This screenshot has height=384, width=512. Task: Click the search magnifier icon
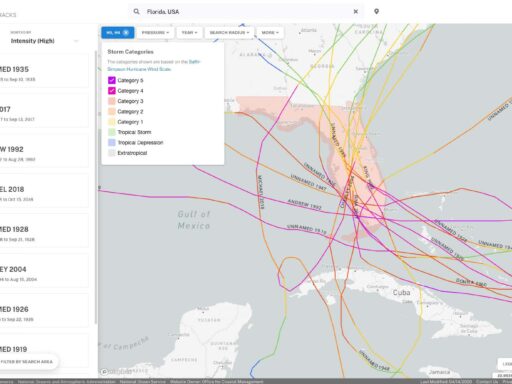click(x=136, y=11)
